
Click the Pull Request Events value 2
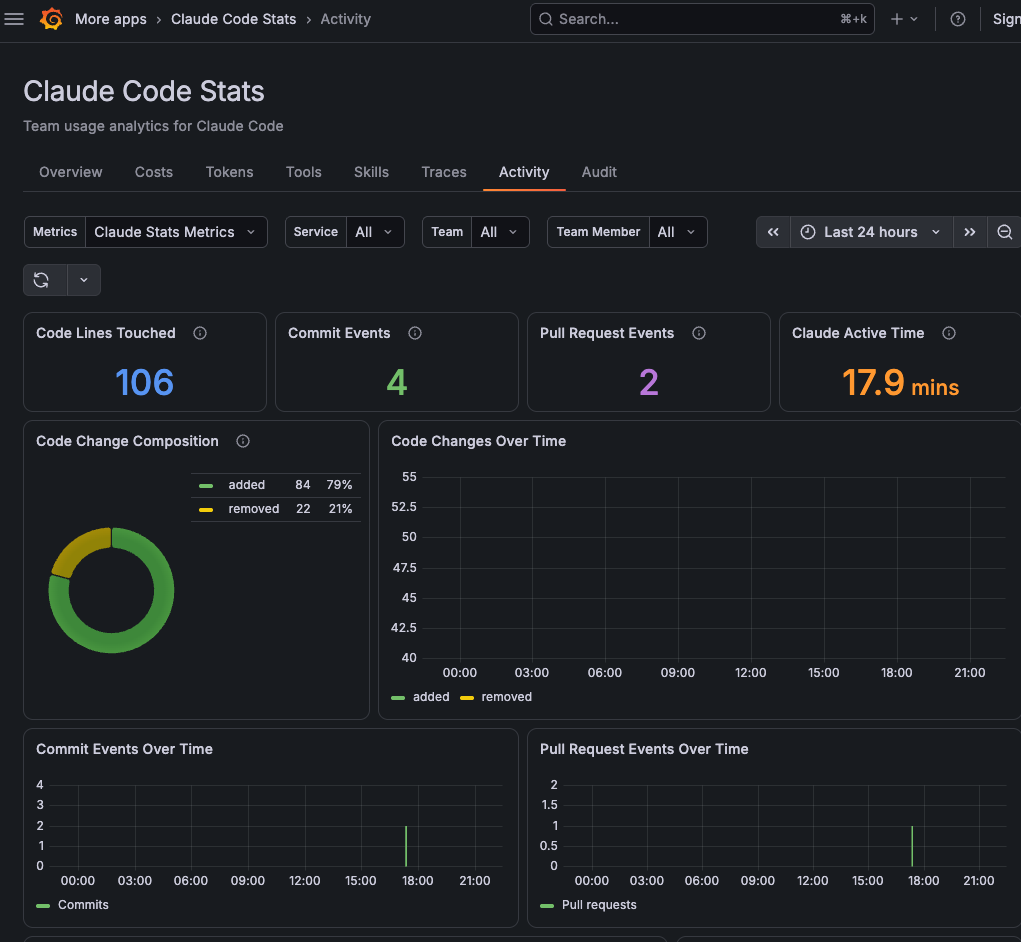point(649,382)
